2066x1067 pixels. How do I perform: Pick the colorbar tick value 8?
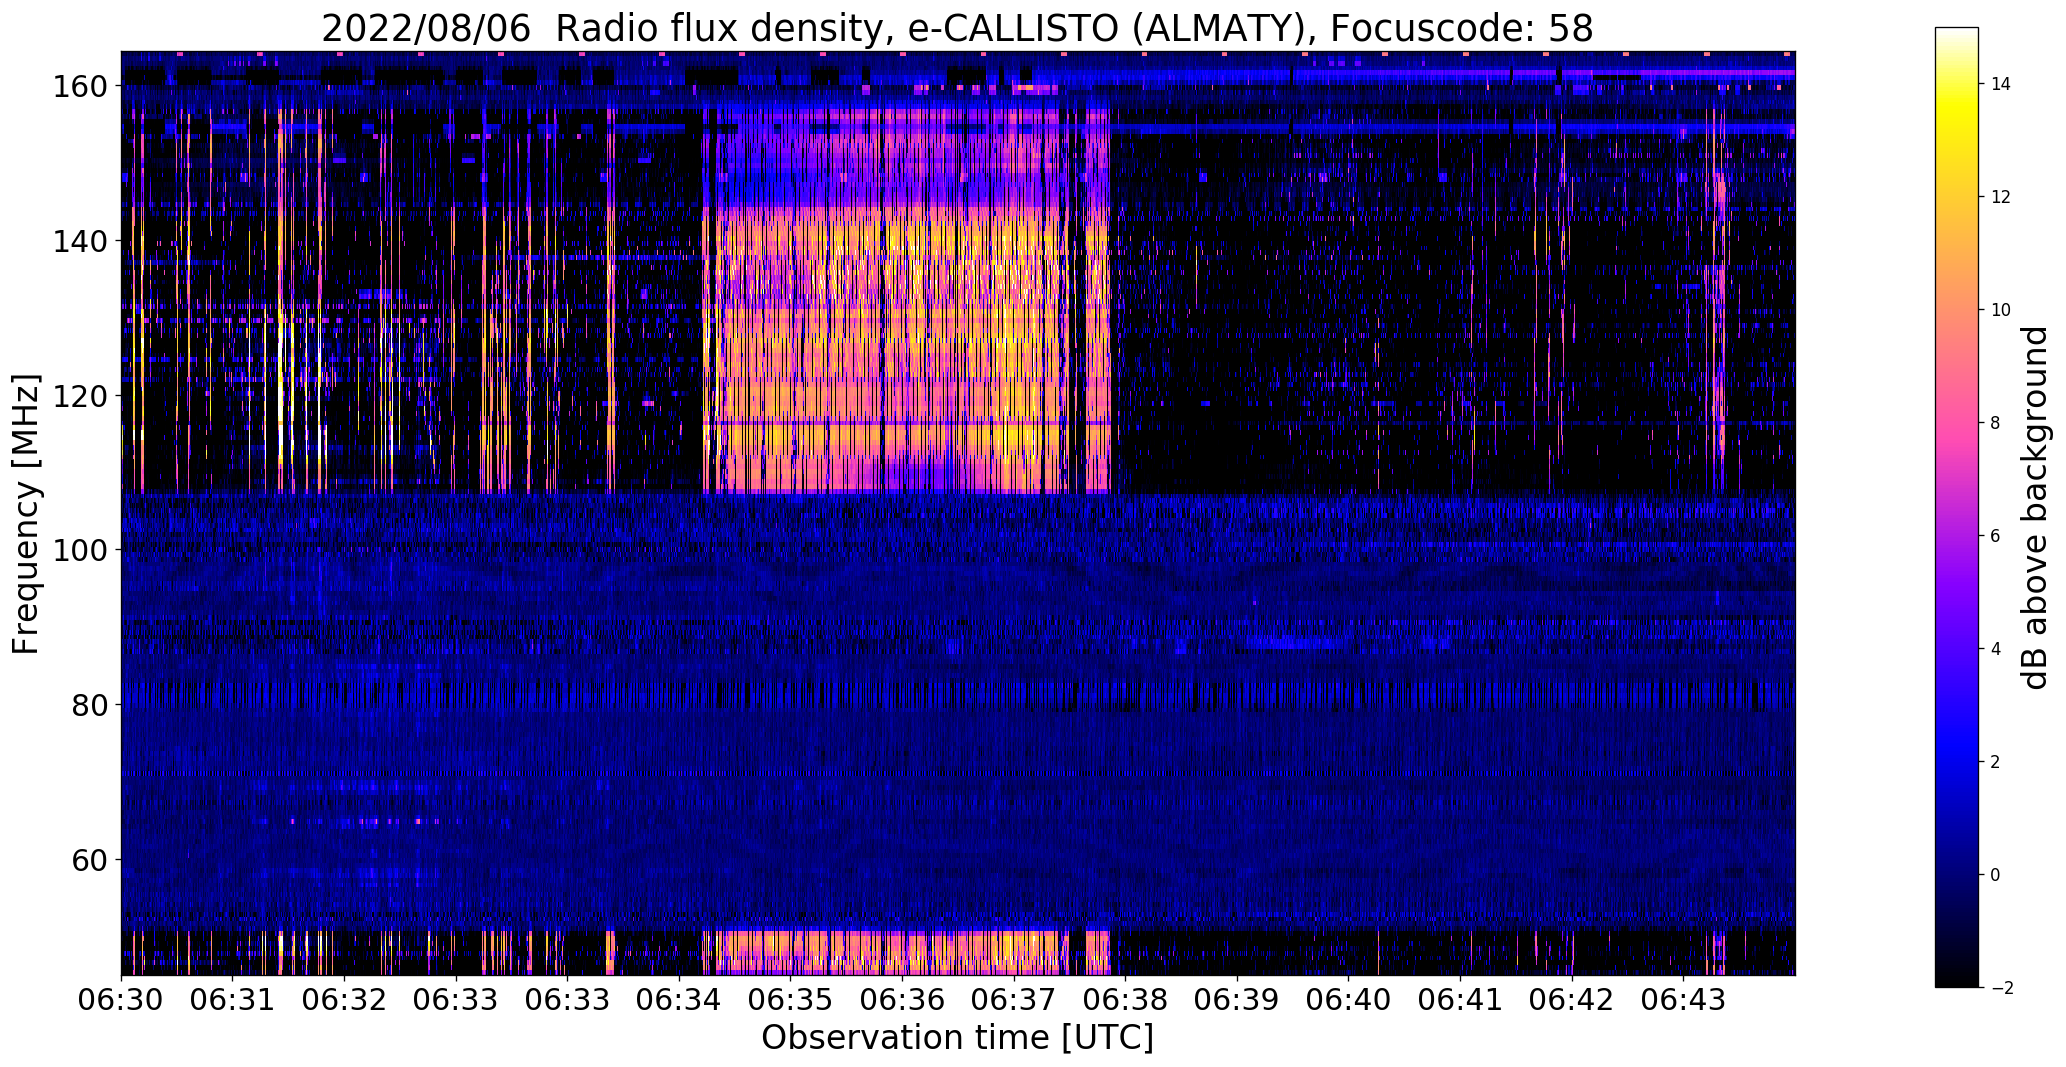click(x=1996, y=423)
